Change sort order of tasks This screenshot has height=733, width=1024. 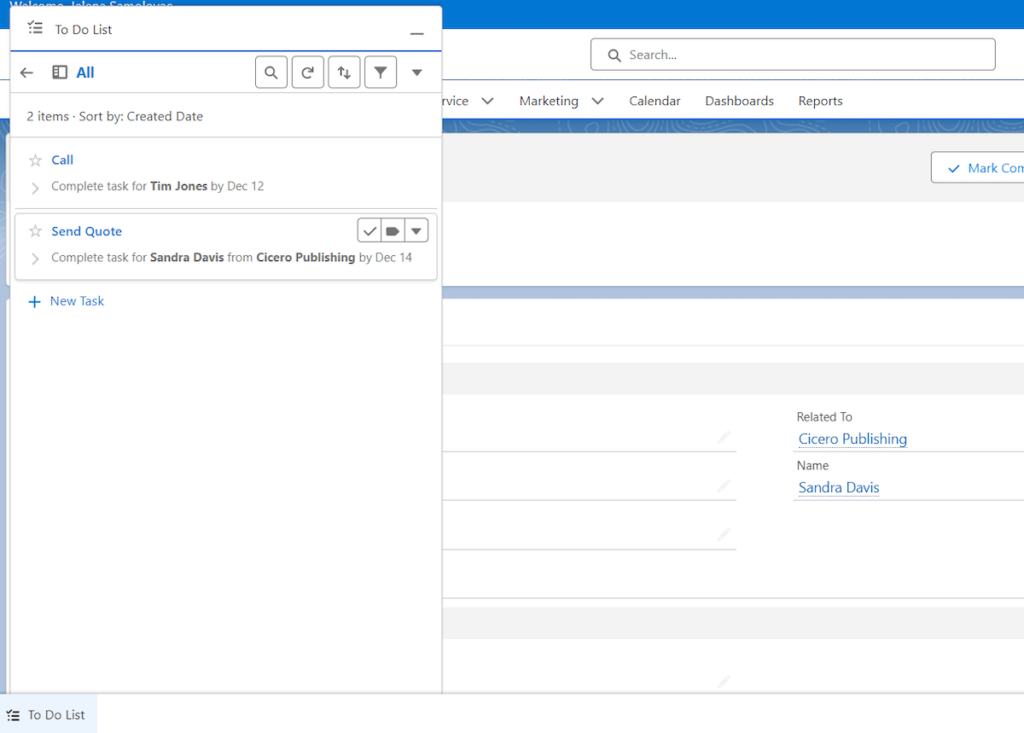click(344, 71)
